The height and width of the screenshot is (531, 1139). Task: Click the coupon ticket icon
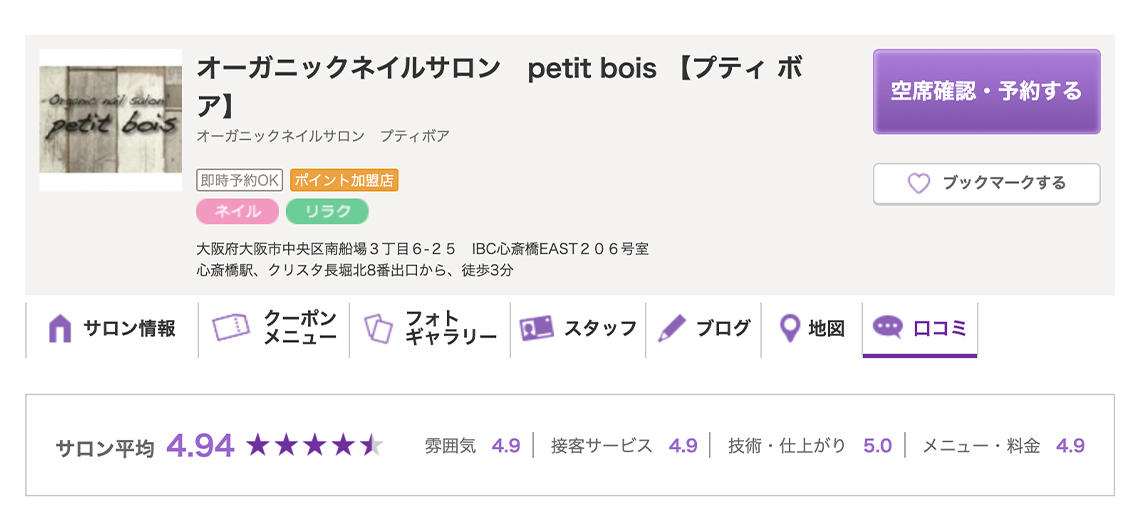[x=231, y=328]
